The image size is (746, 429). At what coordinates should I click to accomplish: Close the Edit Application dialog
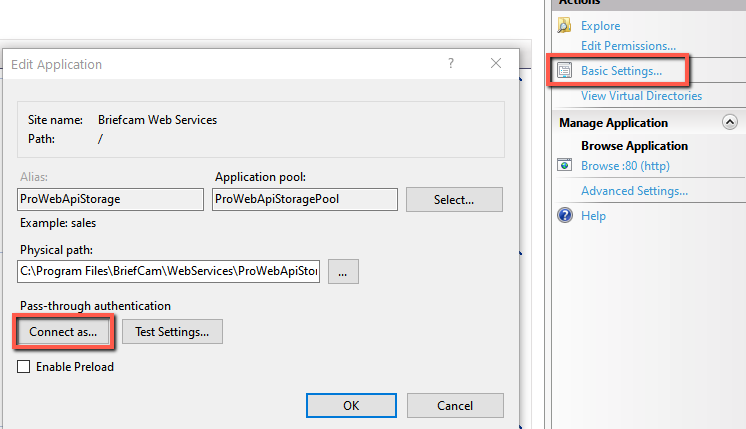pos(496,63)
